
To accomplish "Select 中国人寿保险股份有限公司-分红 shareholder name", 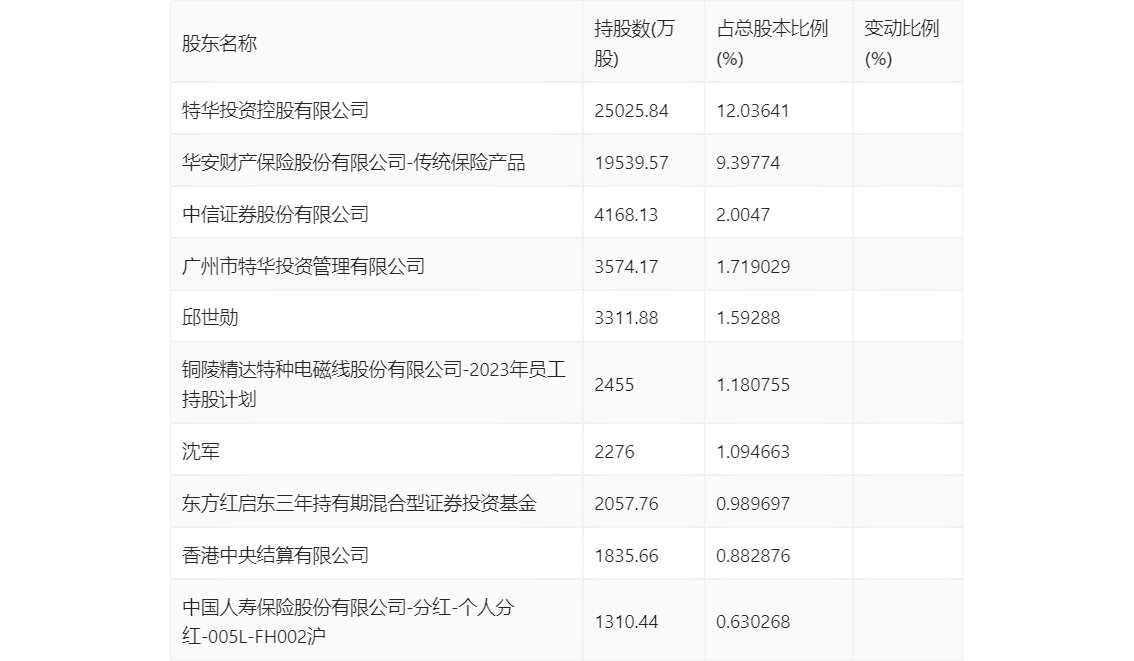I will 349,621.
